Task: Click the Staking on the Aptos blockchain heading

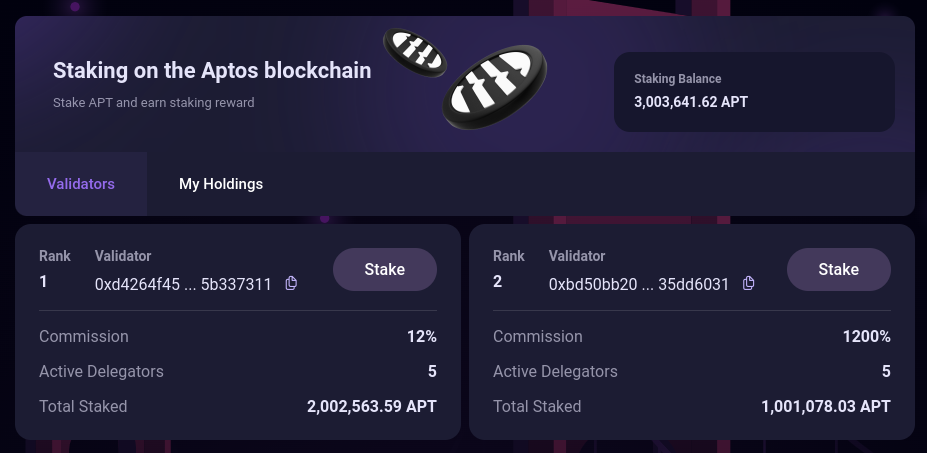Action: (x=212, y=71)
